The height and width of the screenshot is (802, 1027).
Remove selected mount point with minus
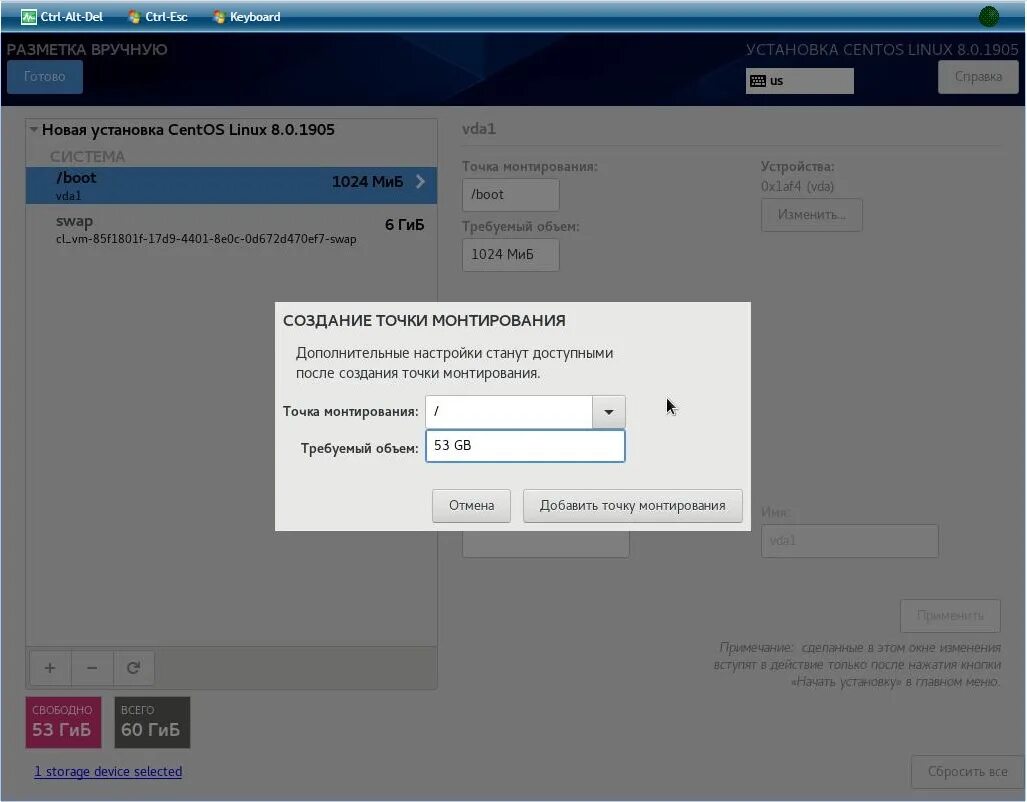click(x=92, y=668)
